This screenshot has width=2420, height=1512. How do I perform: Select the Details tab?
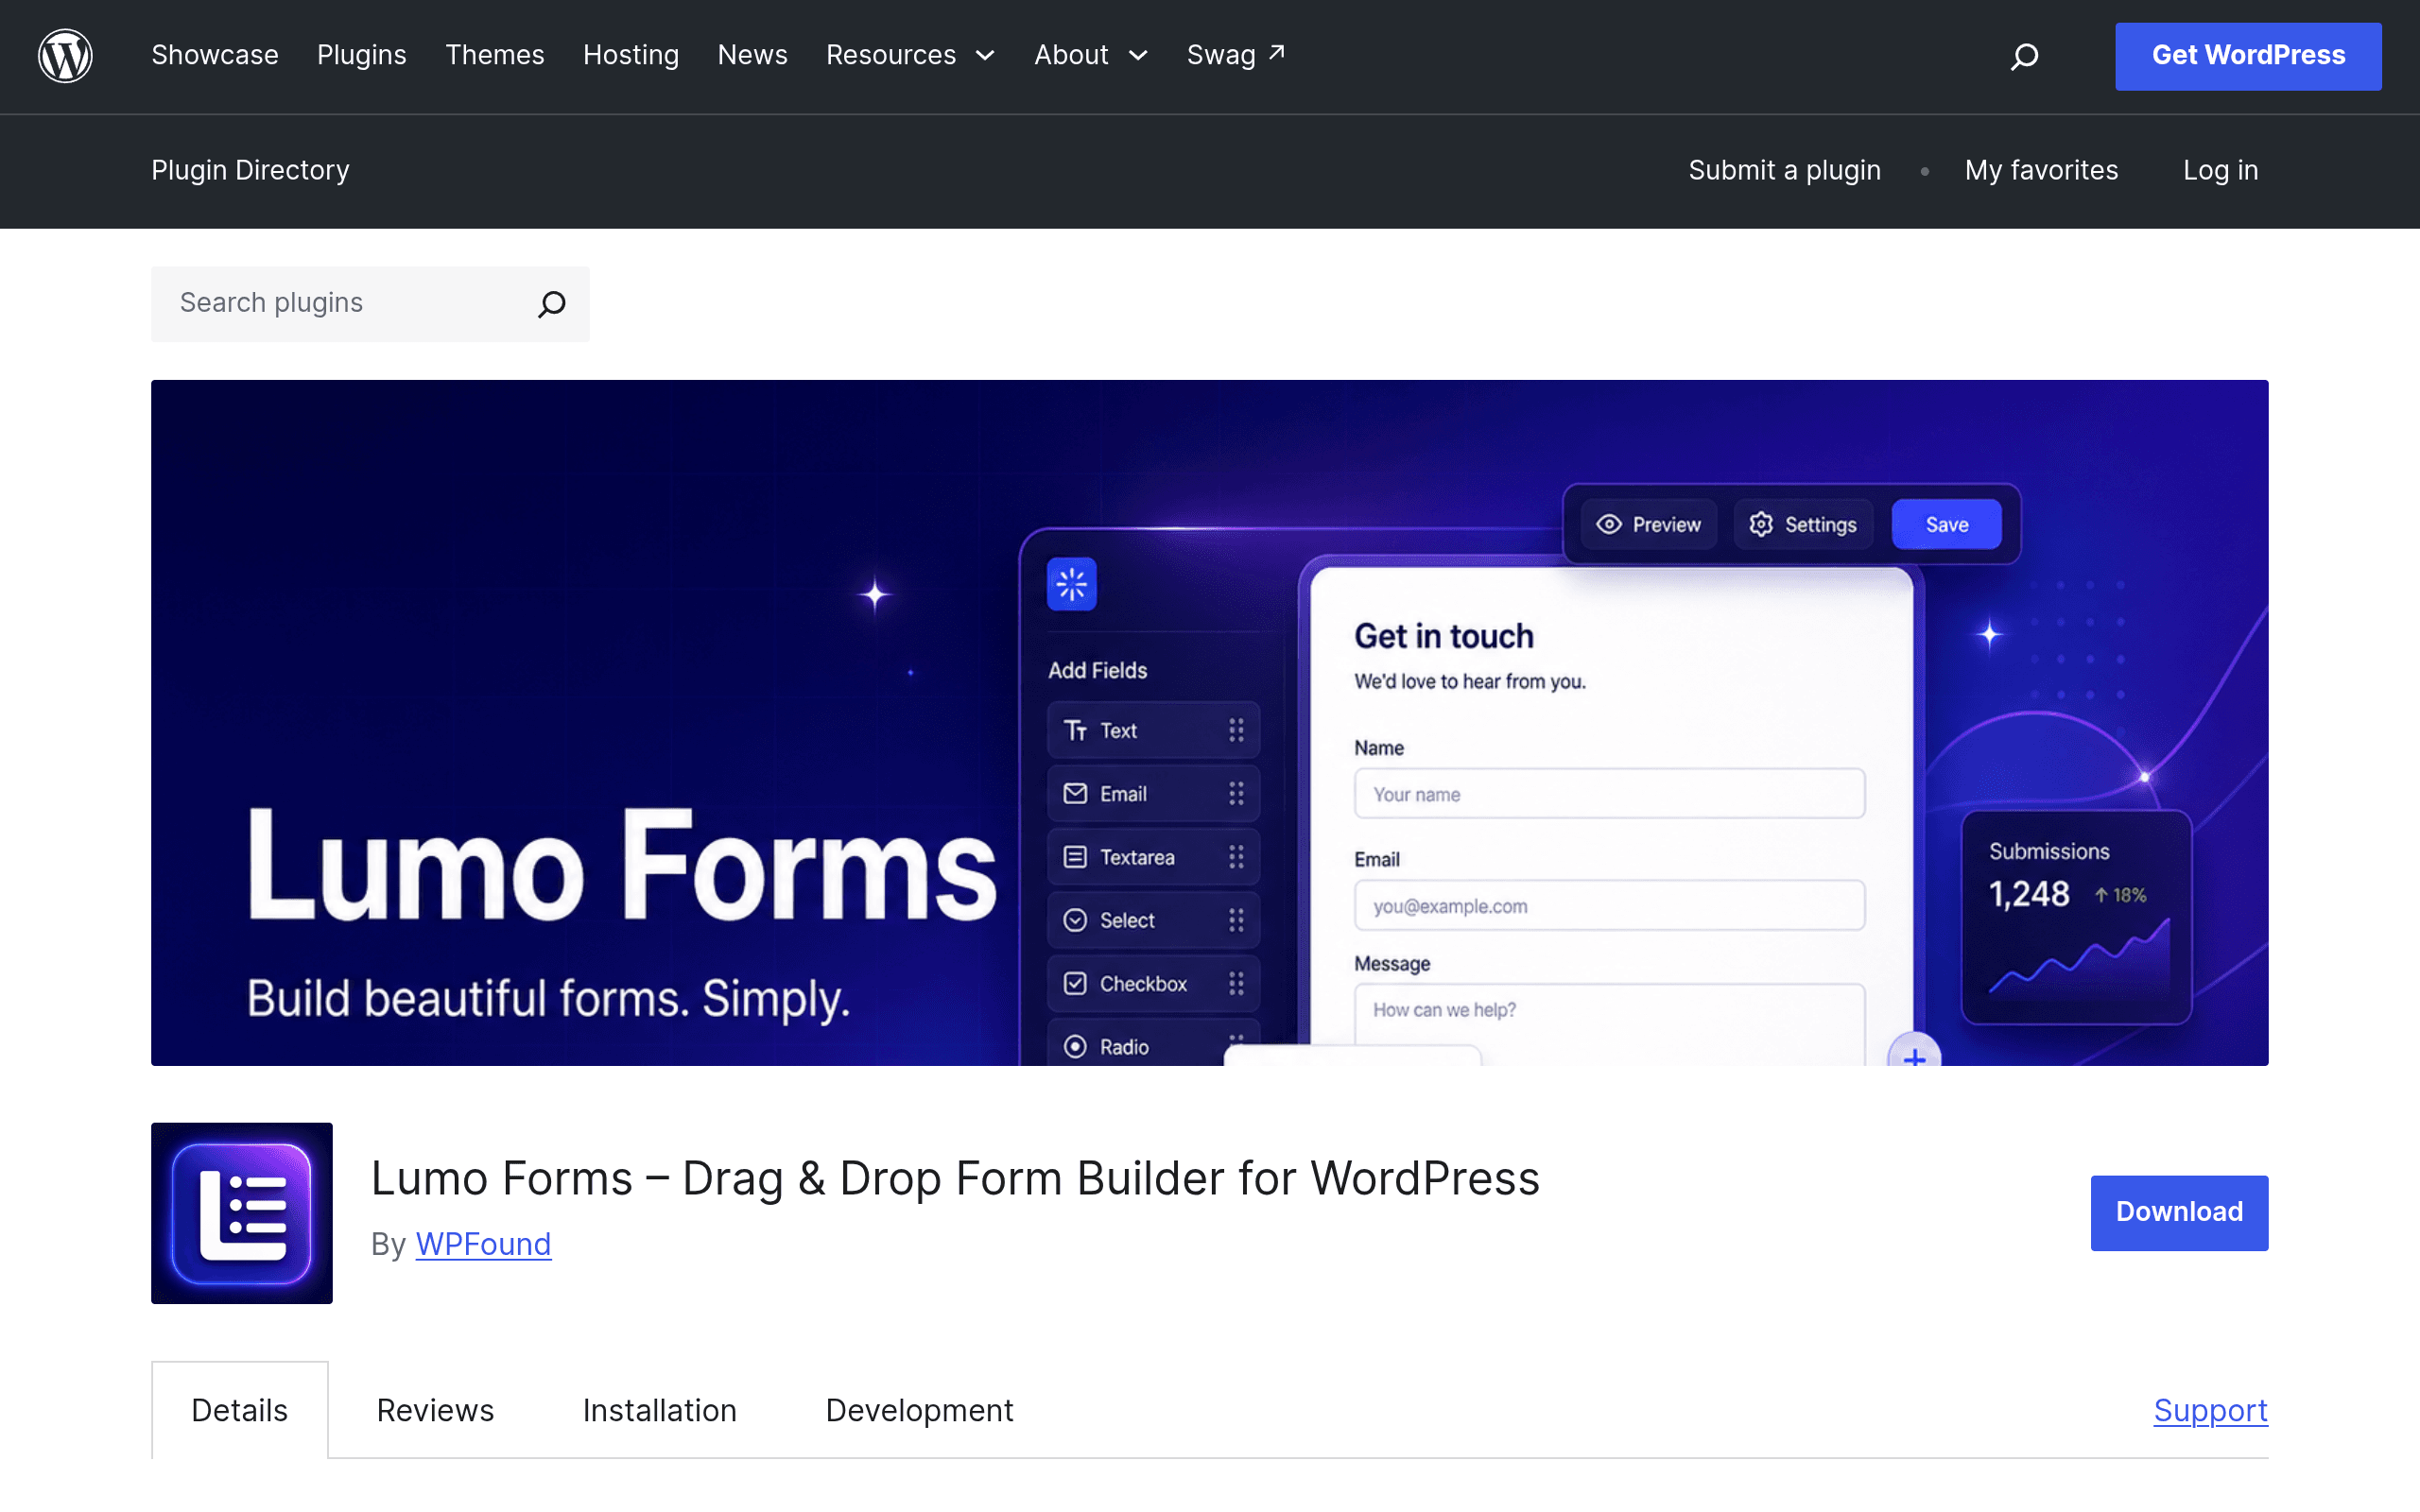pos(240,1410)
